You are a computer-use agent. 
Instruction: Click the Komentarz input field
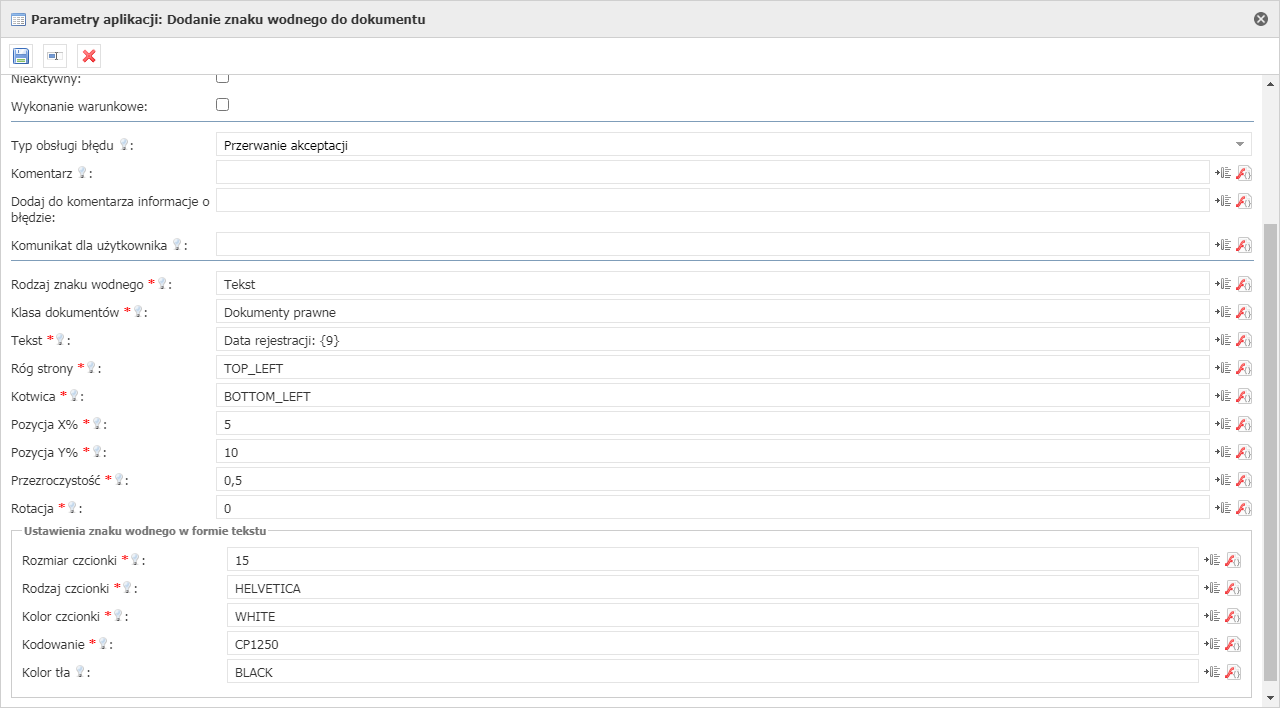point(713,172)
